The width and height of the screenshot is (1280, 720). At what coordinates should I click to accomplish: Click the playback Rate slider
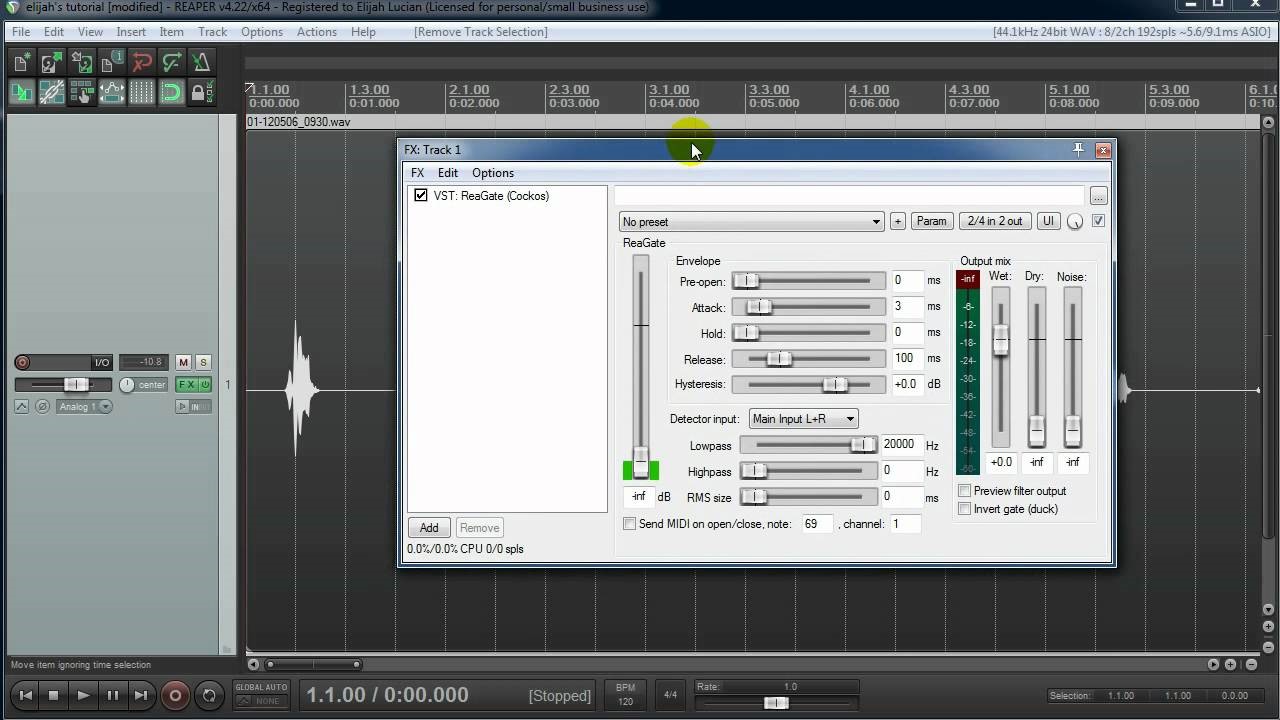coord(776,703)
